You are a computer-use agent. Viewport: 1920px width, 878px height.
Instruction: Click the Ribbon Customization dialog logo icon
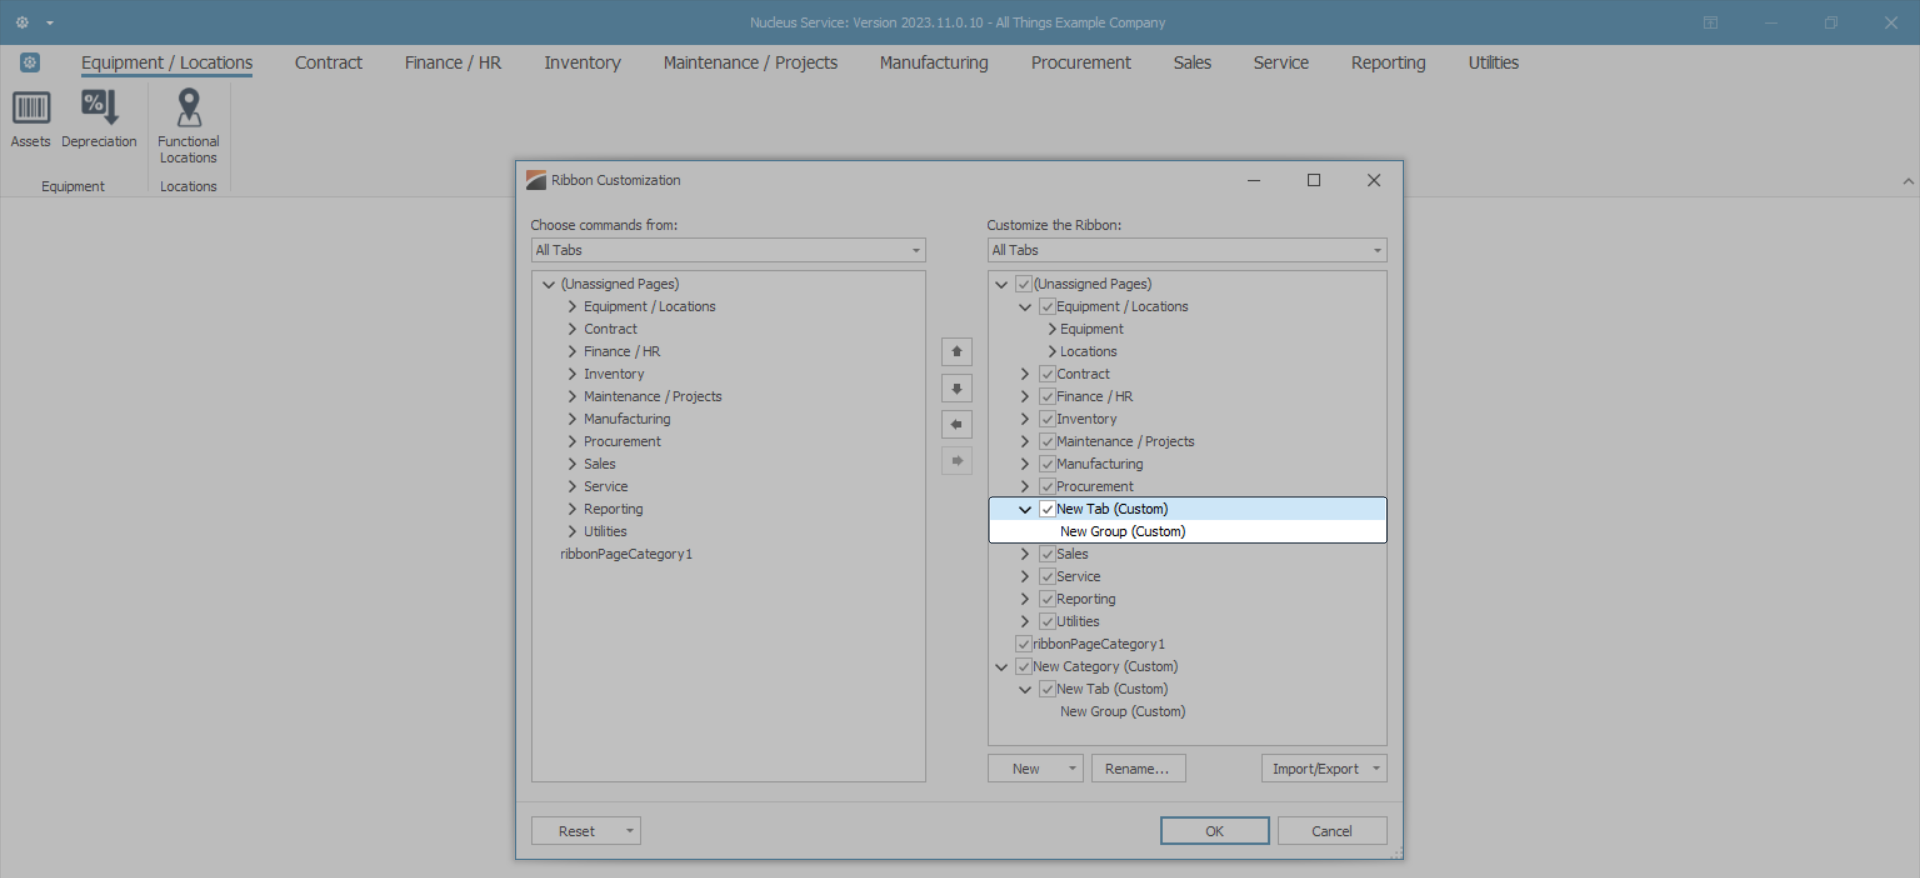[x=536, y=180]
